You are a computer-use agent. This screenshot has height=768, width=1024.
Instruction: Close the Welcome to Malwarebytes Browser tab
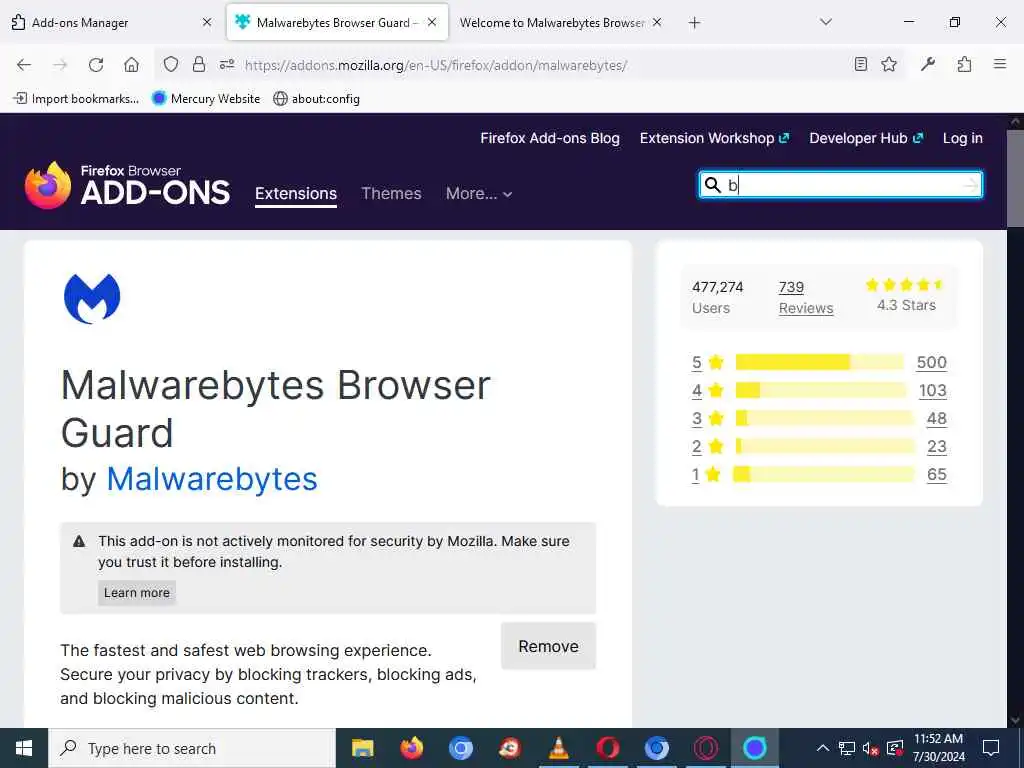(657, 22)
